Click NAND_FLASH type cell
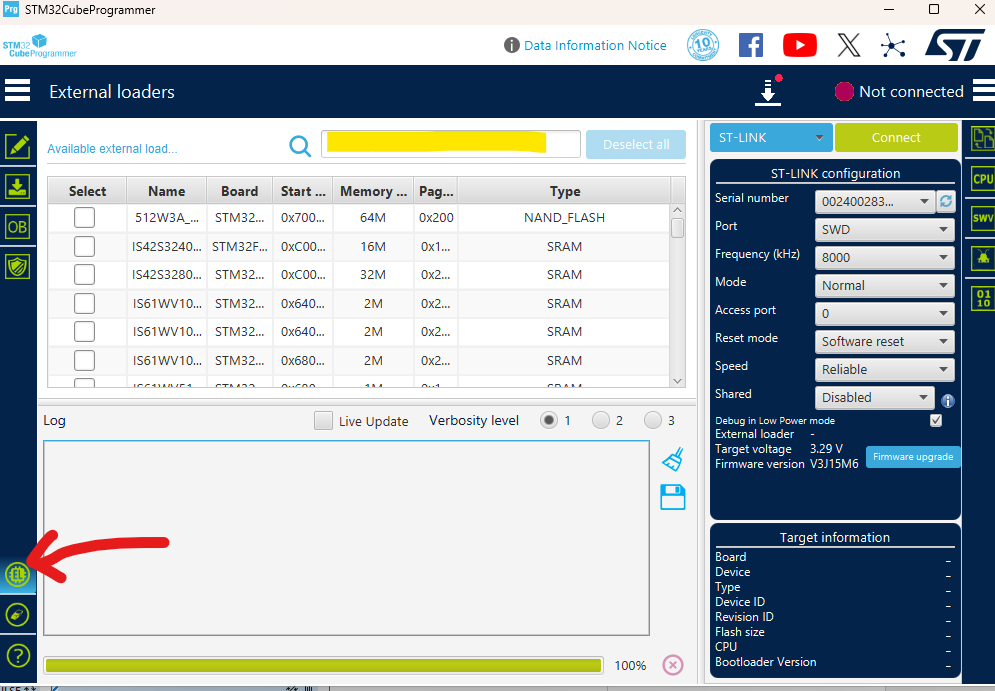 pyautogui.click(x=564, y=218)
